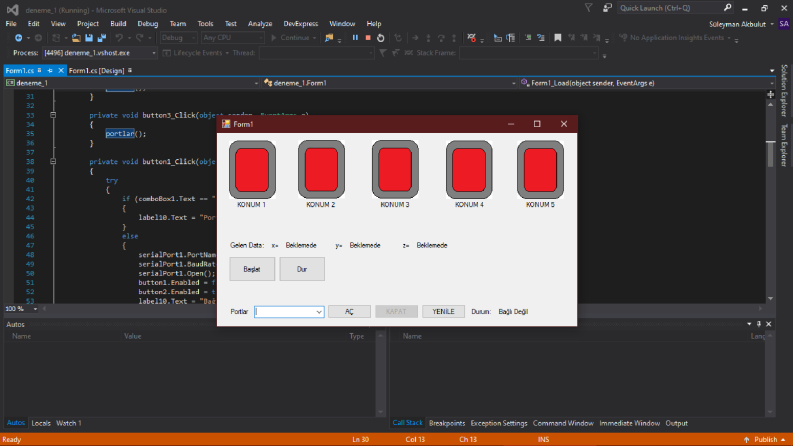
Task: Click the AÇ button in Form1
Action: tap(349, 311)
